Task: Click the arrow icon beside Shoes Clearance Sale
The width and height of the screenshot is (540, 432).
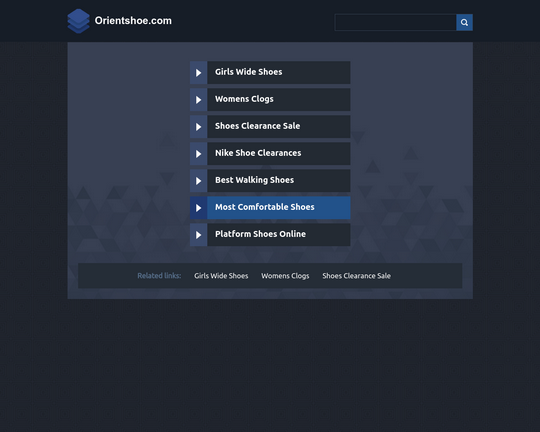Action: 198,127
